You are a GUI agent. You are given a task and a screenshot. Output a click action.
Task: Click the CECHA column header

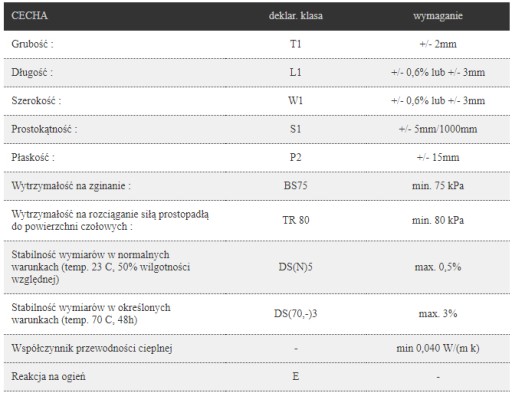coord(29,16)
